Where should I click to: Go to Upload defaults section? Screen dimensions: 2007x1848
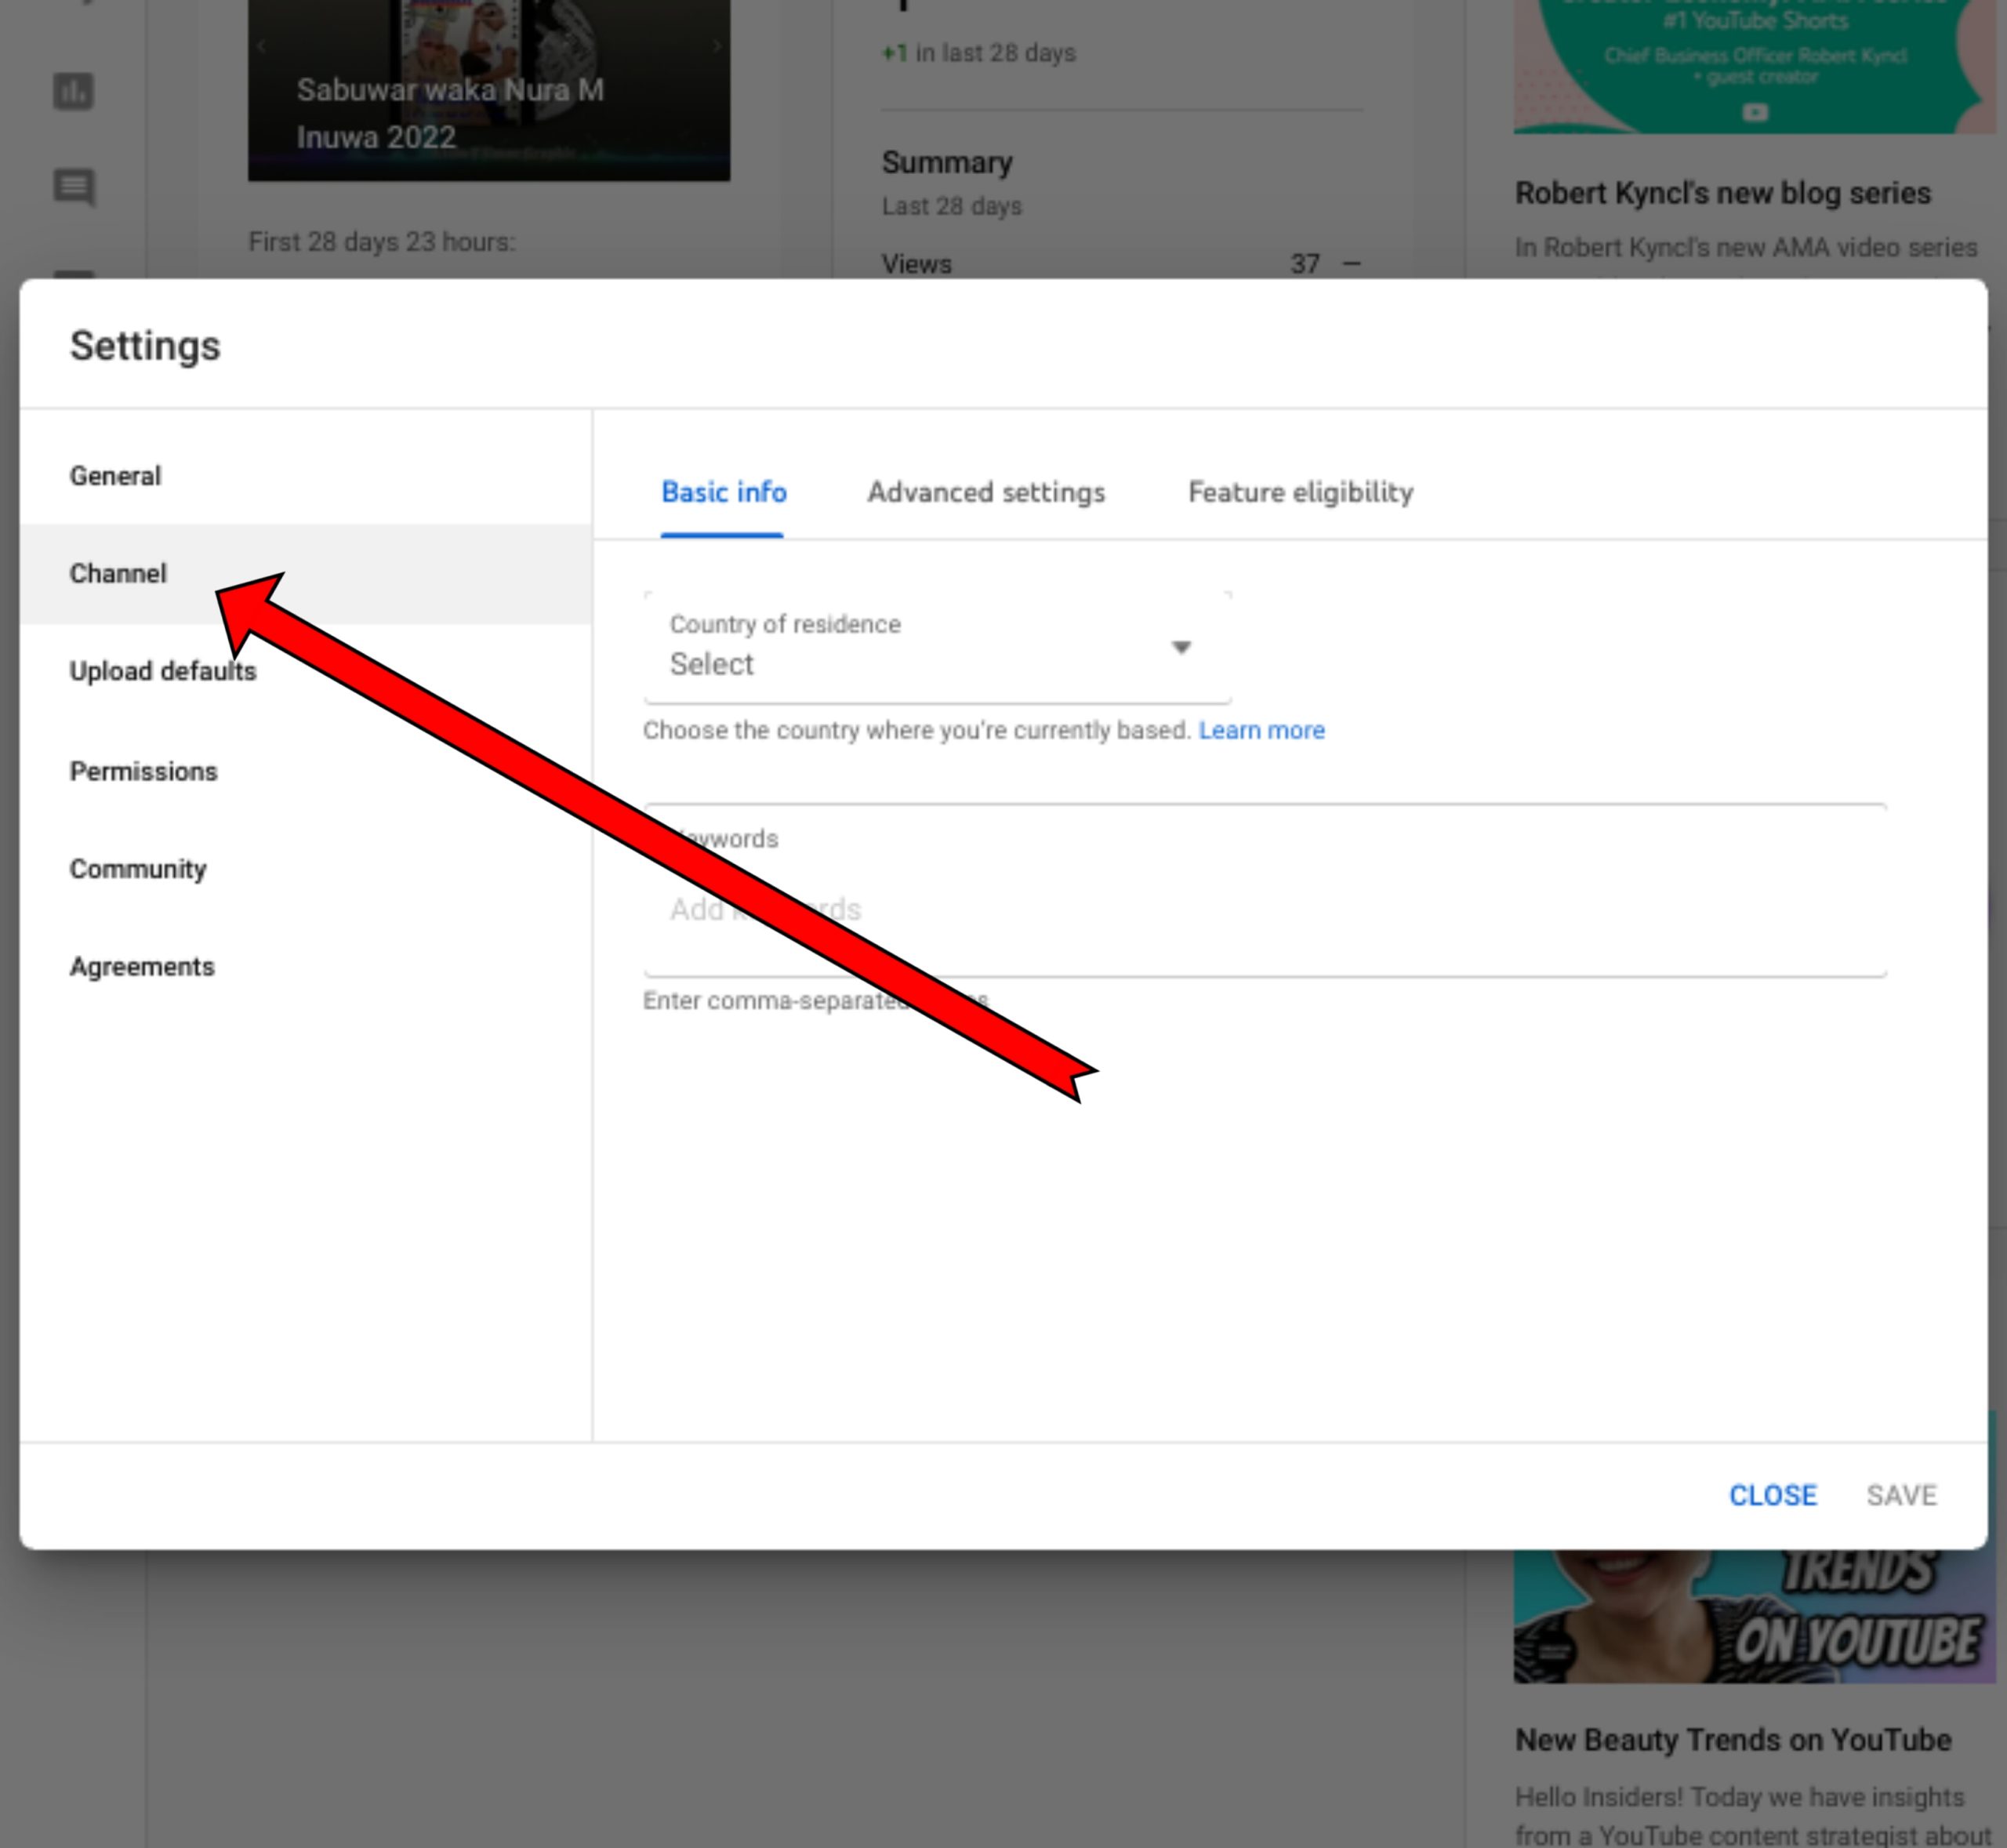(162, 671)
